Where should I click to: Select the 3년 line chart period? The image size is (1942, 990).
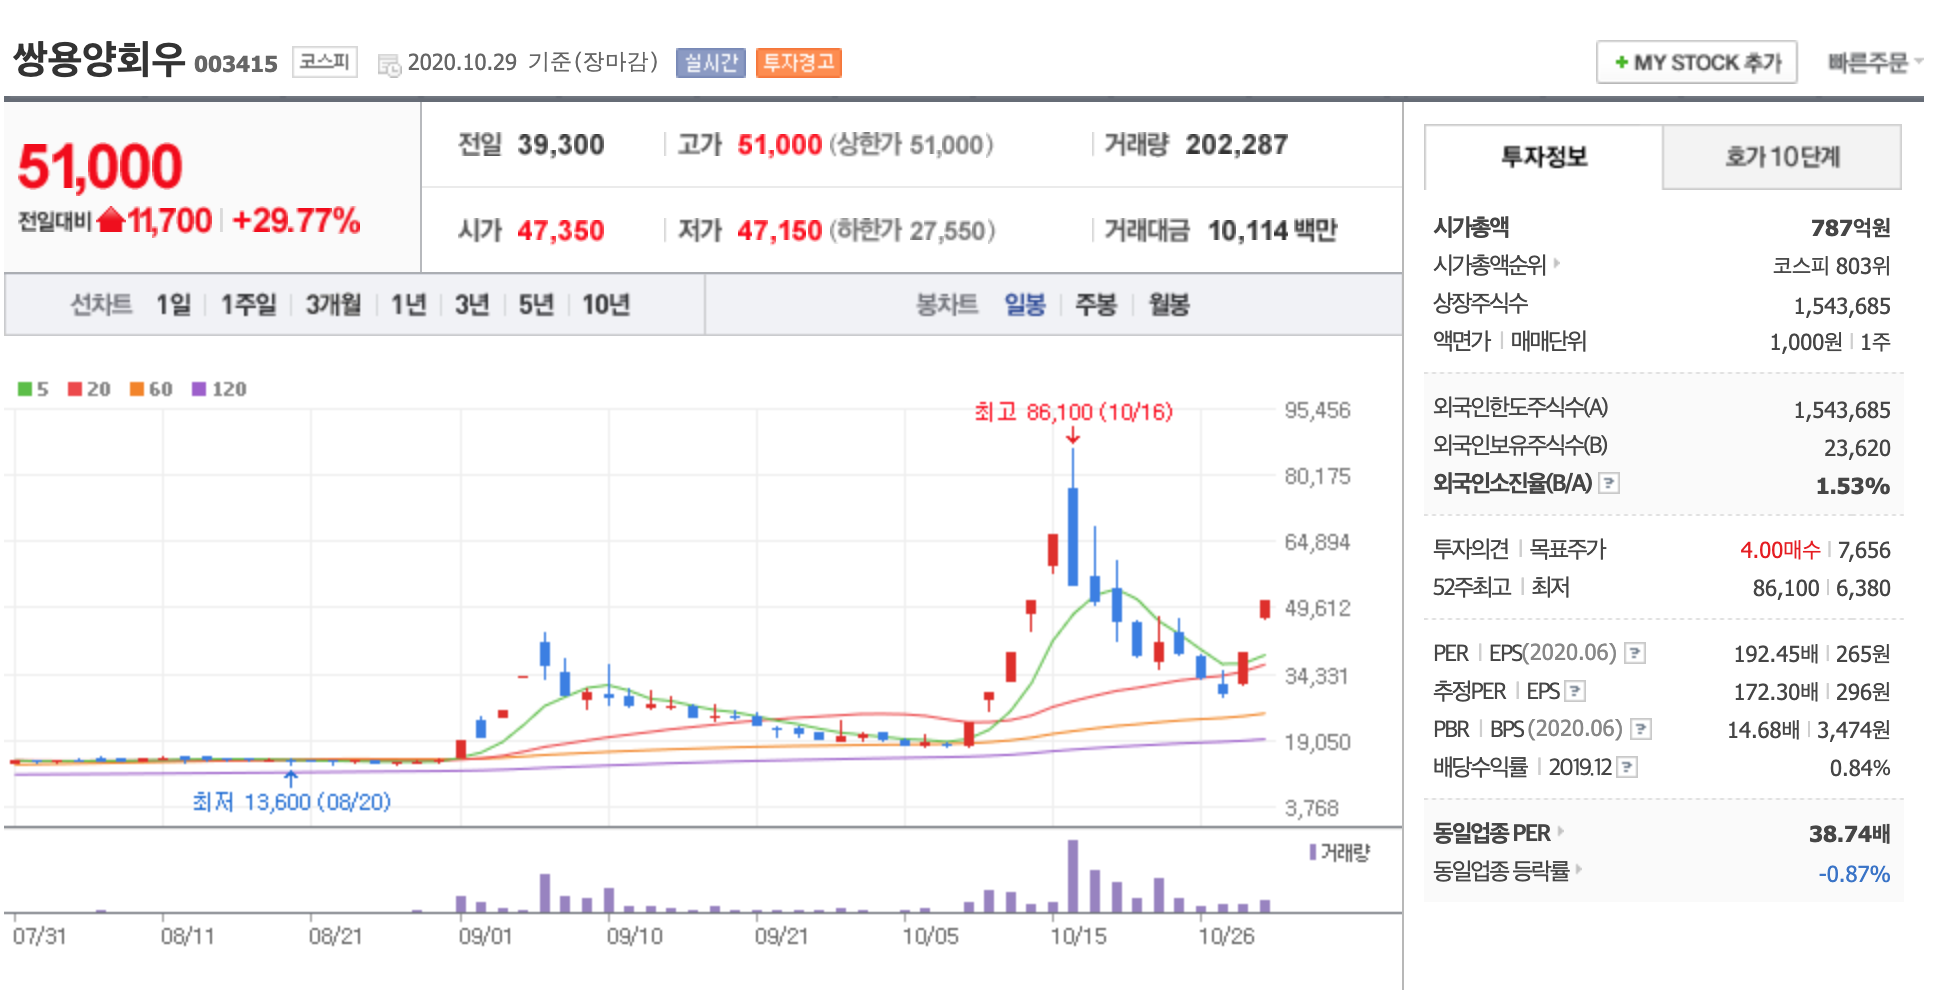point(472,304)
